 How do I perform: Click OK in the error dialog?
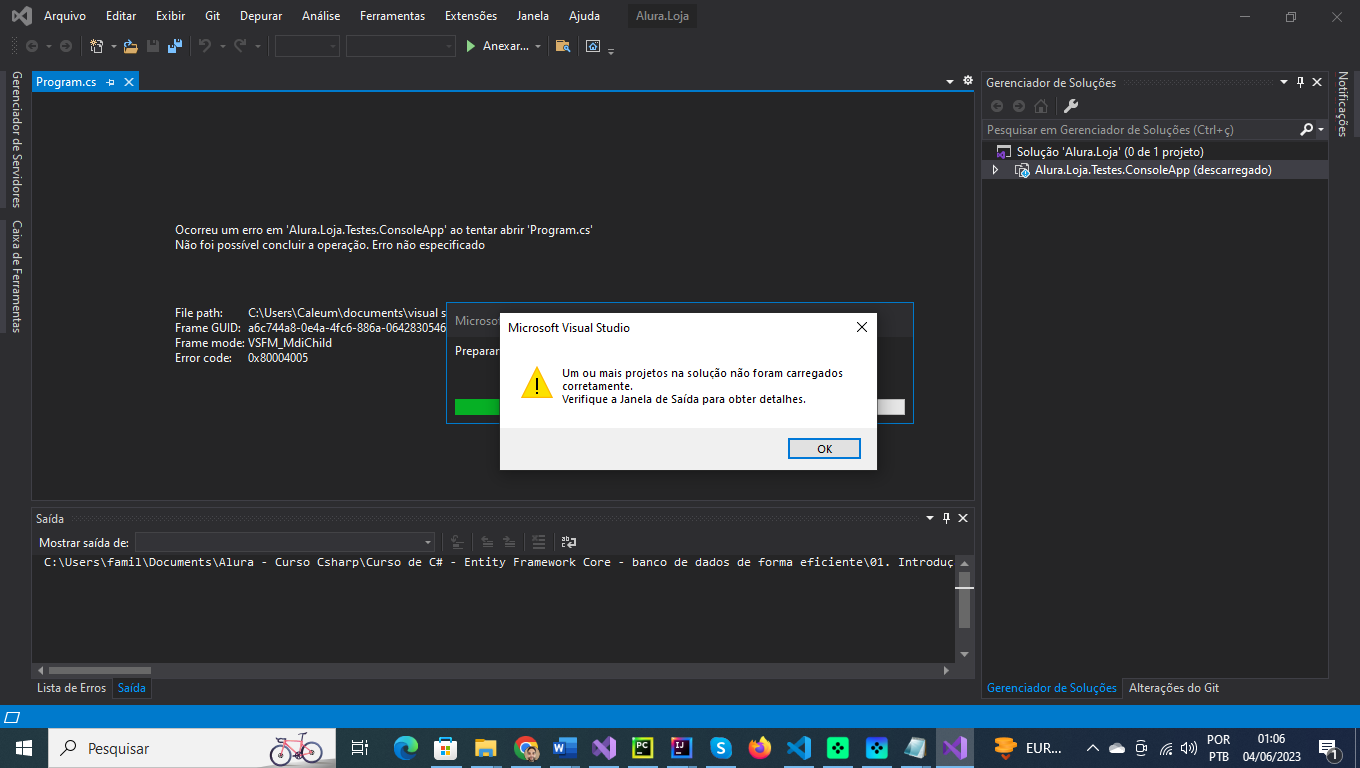[824, 449]
